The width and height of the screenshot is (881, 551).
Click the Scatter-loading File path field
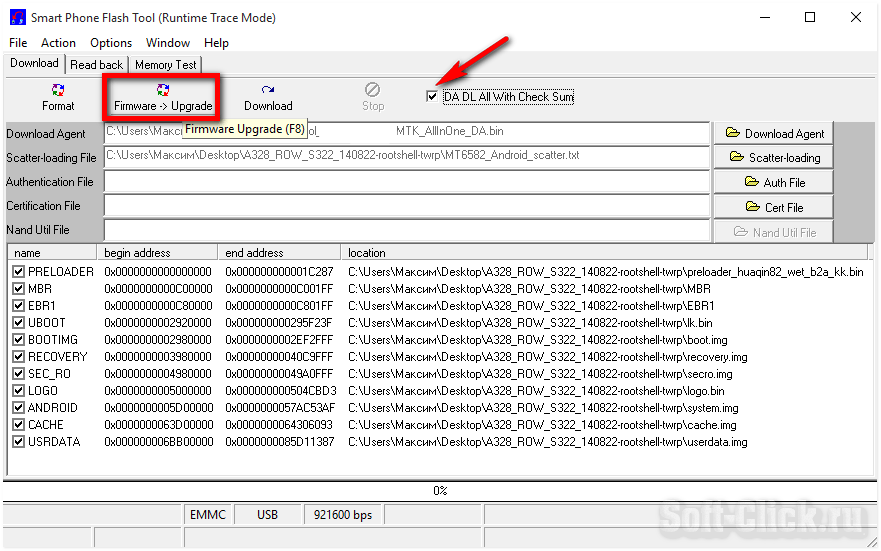pos(405,157)
